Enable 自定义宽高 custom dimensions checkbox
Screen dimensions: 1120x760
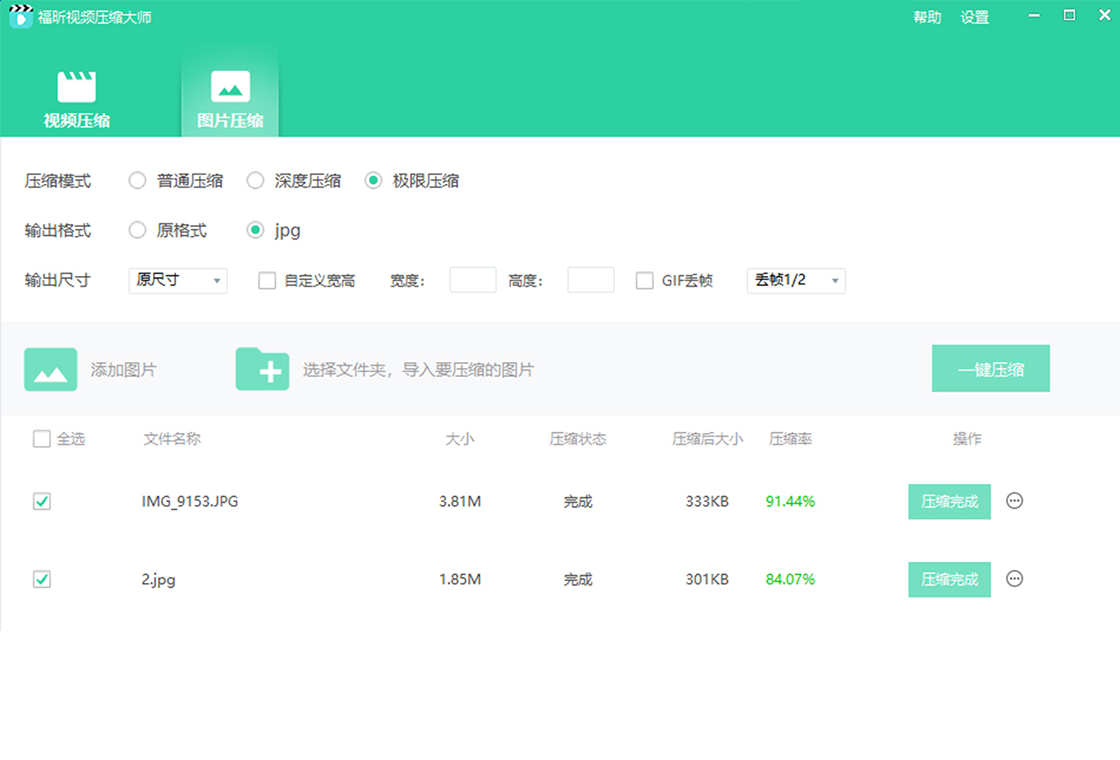pos(267,280)
